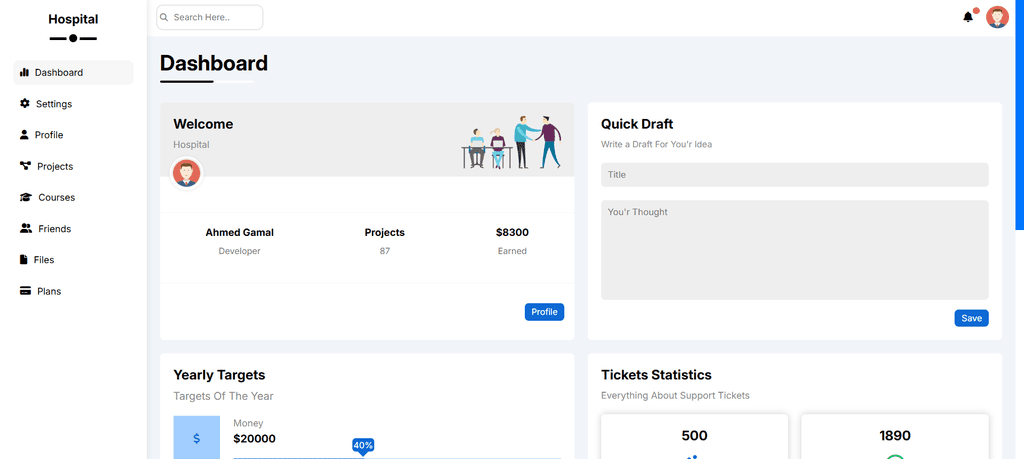The height and width of the screenshot is (459, 1024).
Task: Click the Projects diagram icon
Action: (x=25, y=166)
